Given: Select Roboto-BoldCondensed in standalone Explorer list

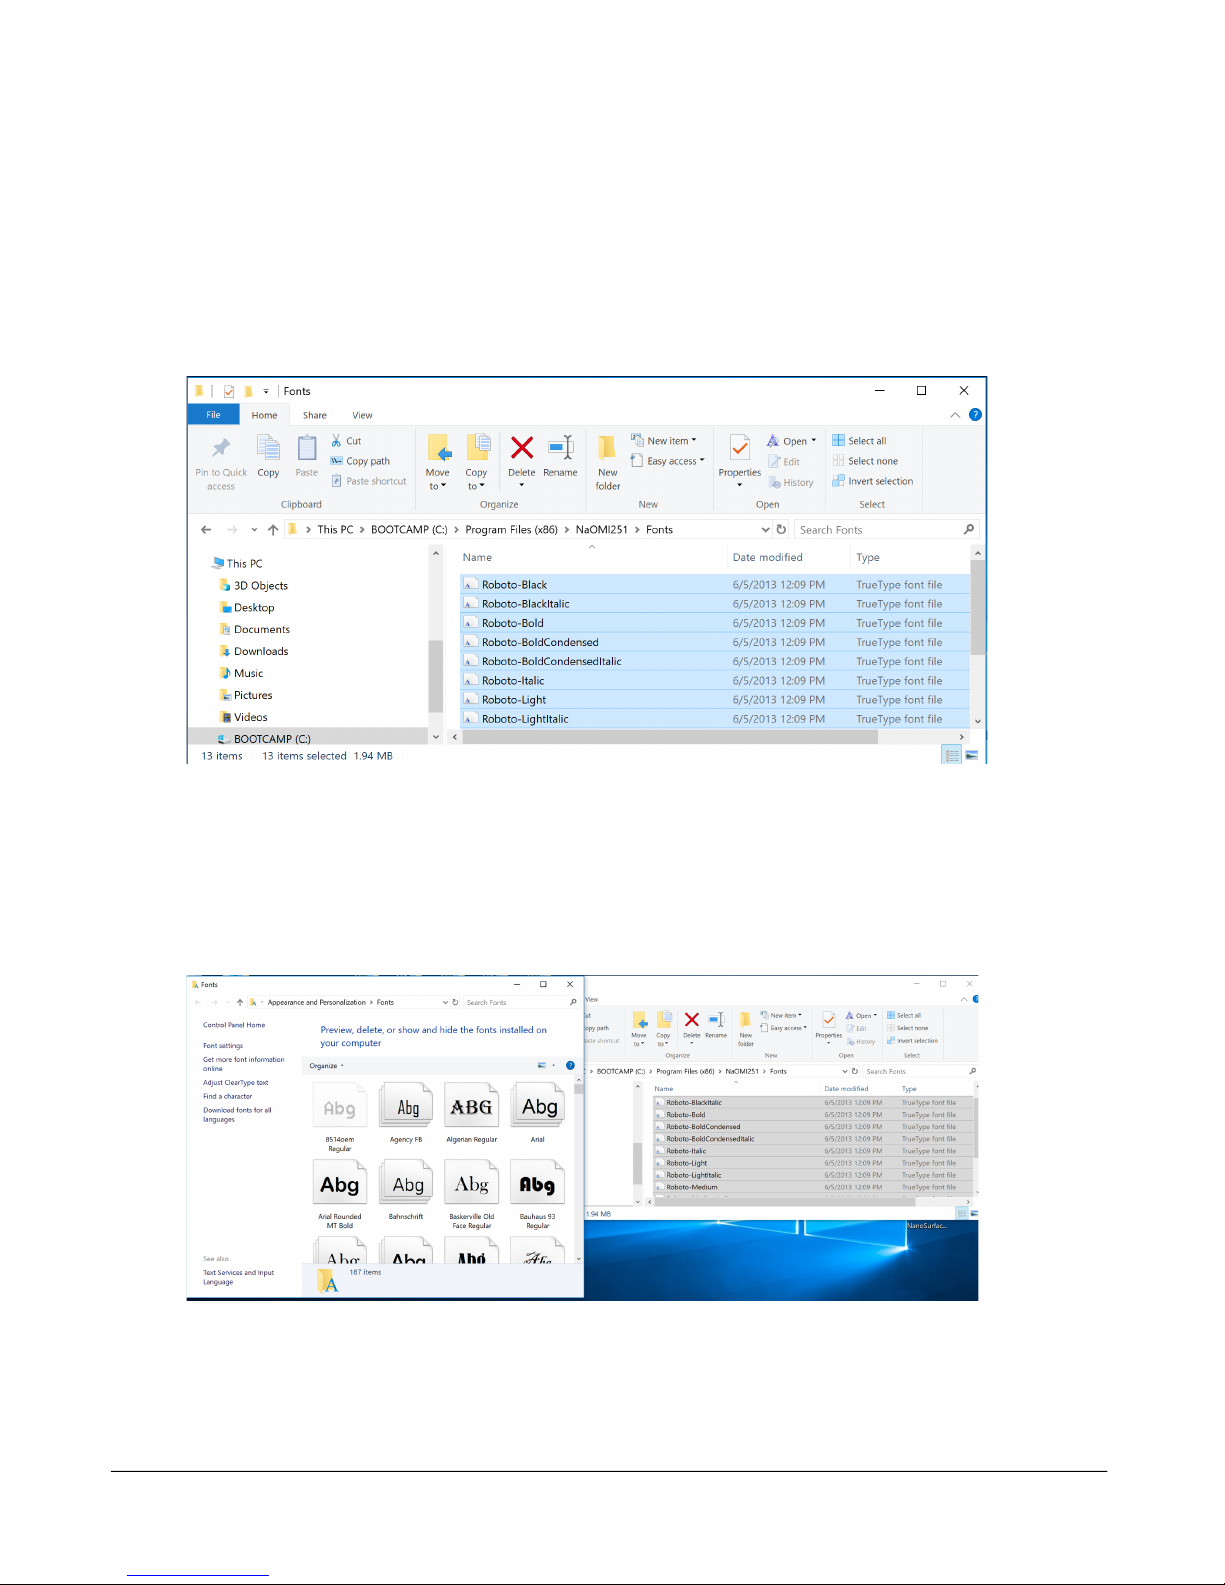Looking at the screenshot, I should (x=714, y=642).
